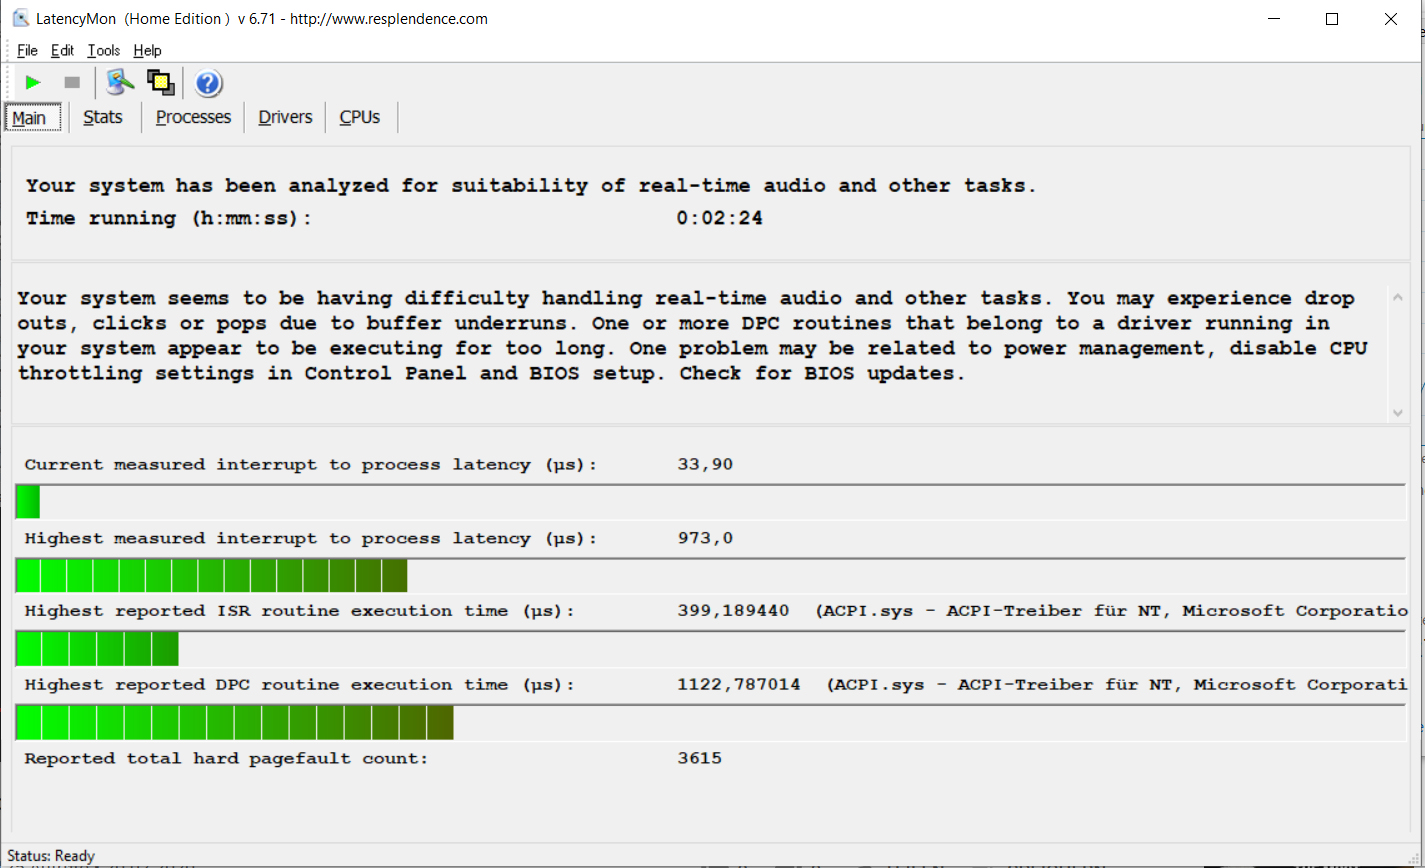This screenshot has height=868, width=1425.
Task: Click 'Current measured interrupt to process latency' label
Action: (x=310, y=464)
